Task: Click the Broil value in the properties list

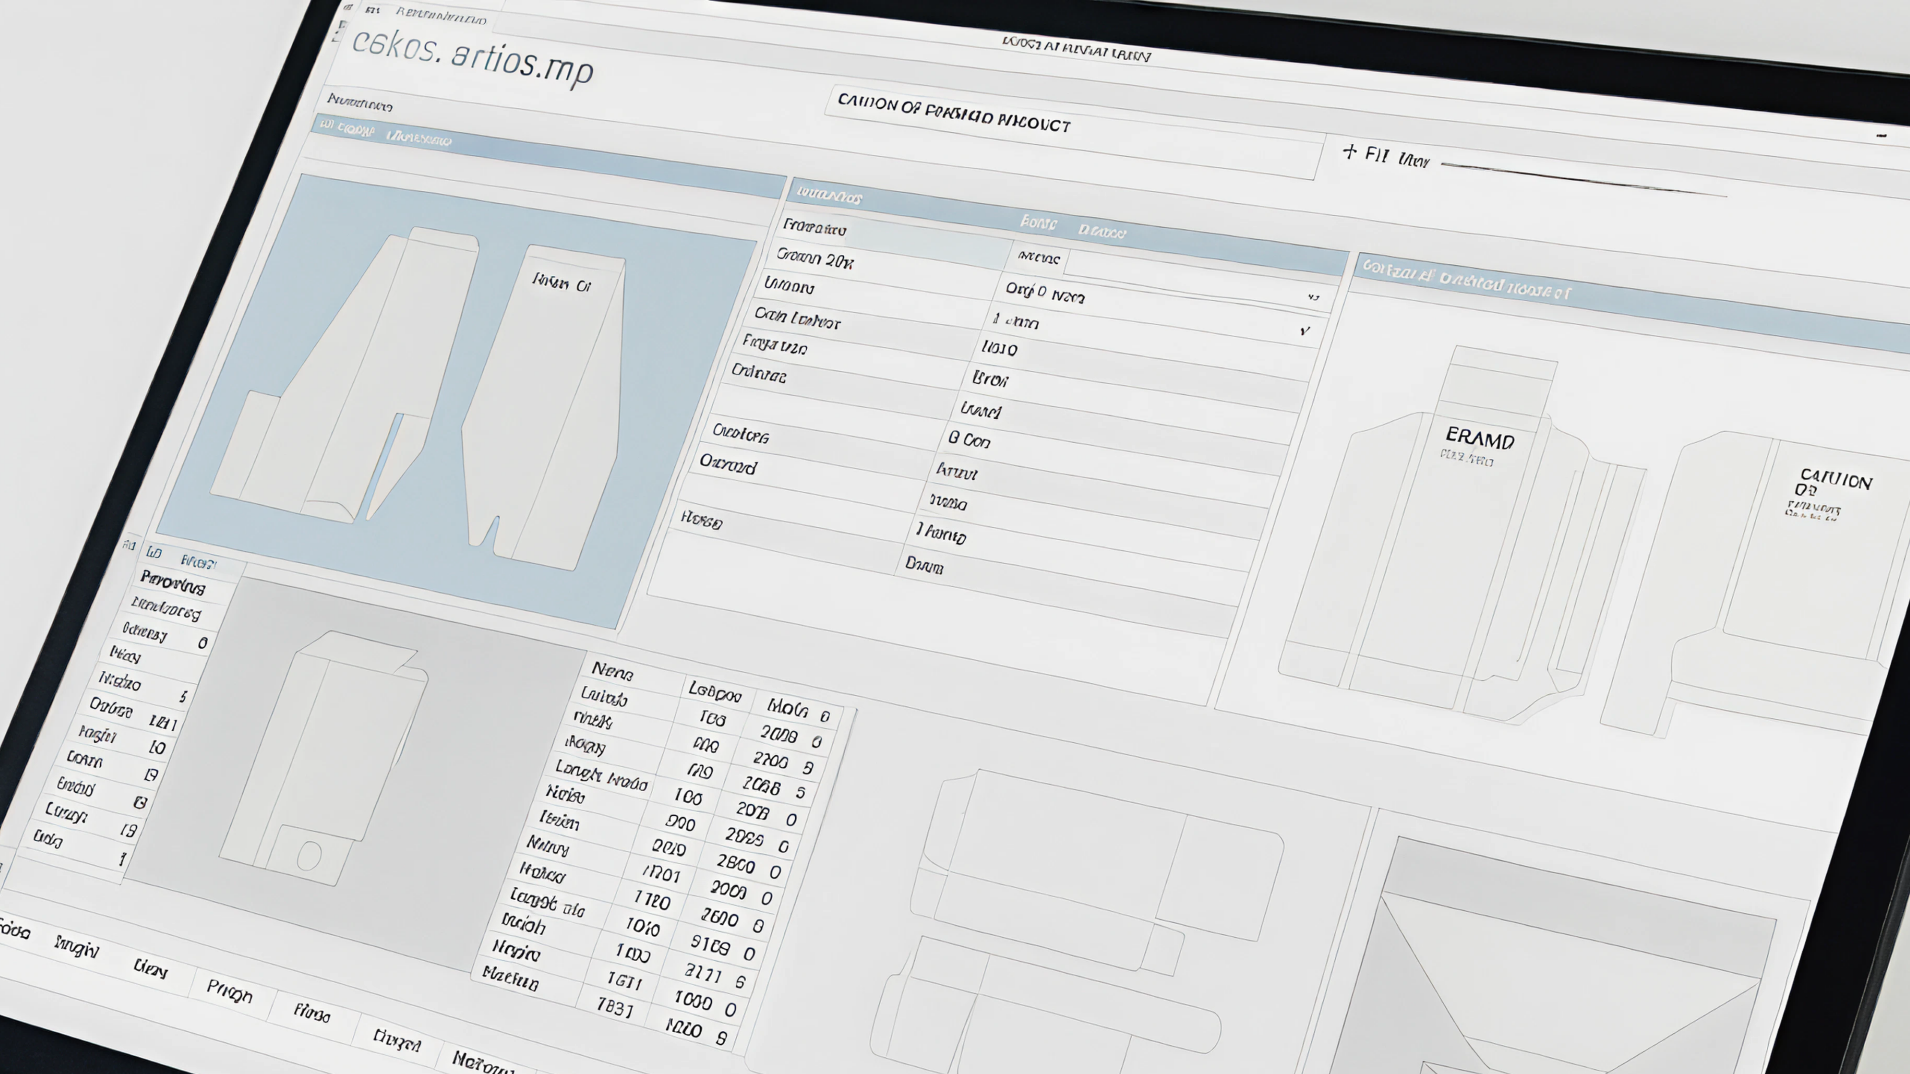Action: 990,379
